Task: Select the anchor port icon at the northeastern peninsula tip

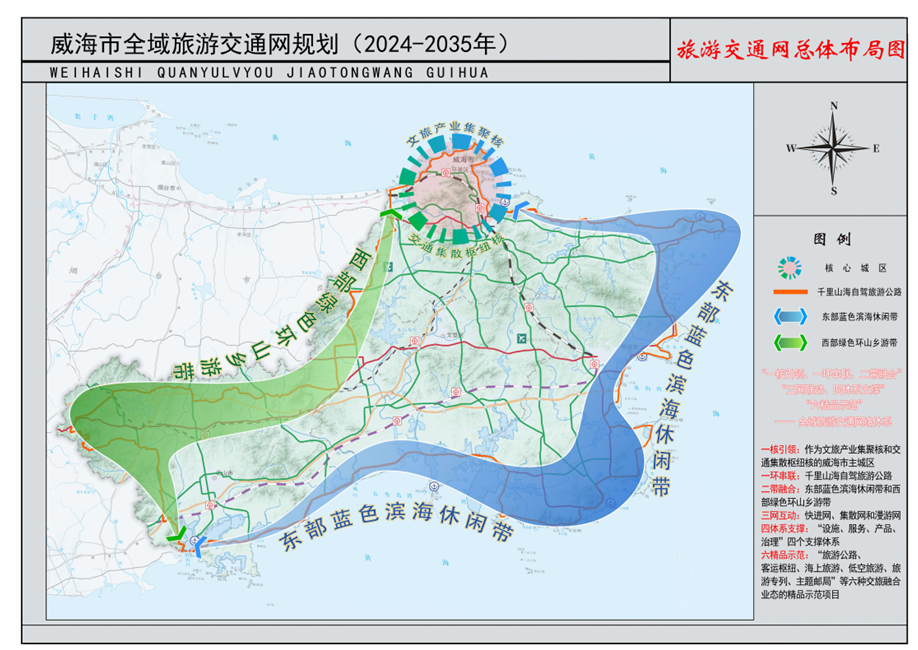Action: point(701,215)
